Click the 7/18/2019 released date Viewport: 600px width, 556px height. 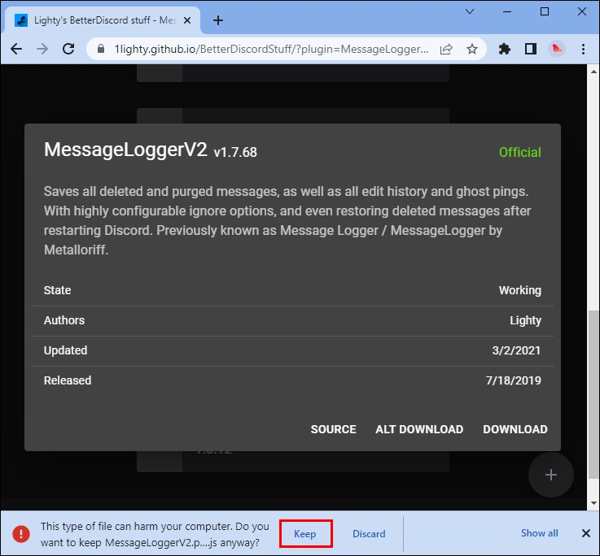coord(513,380)
